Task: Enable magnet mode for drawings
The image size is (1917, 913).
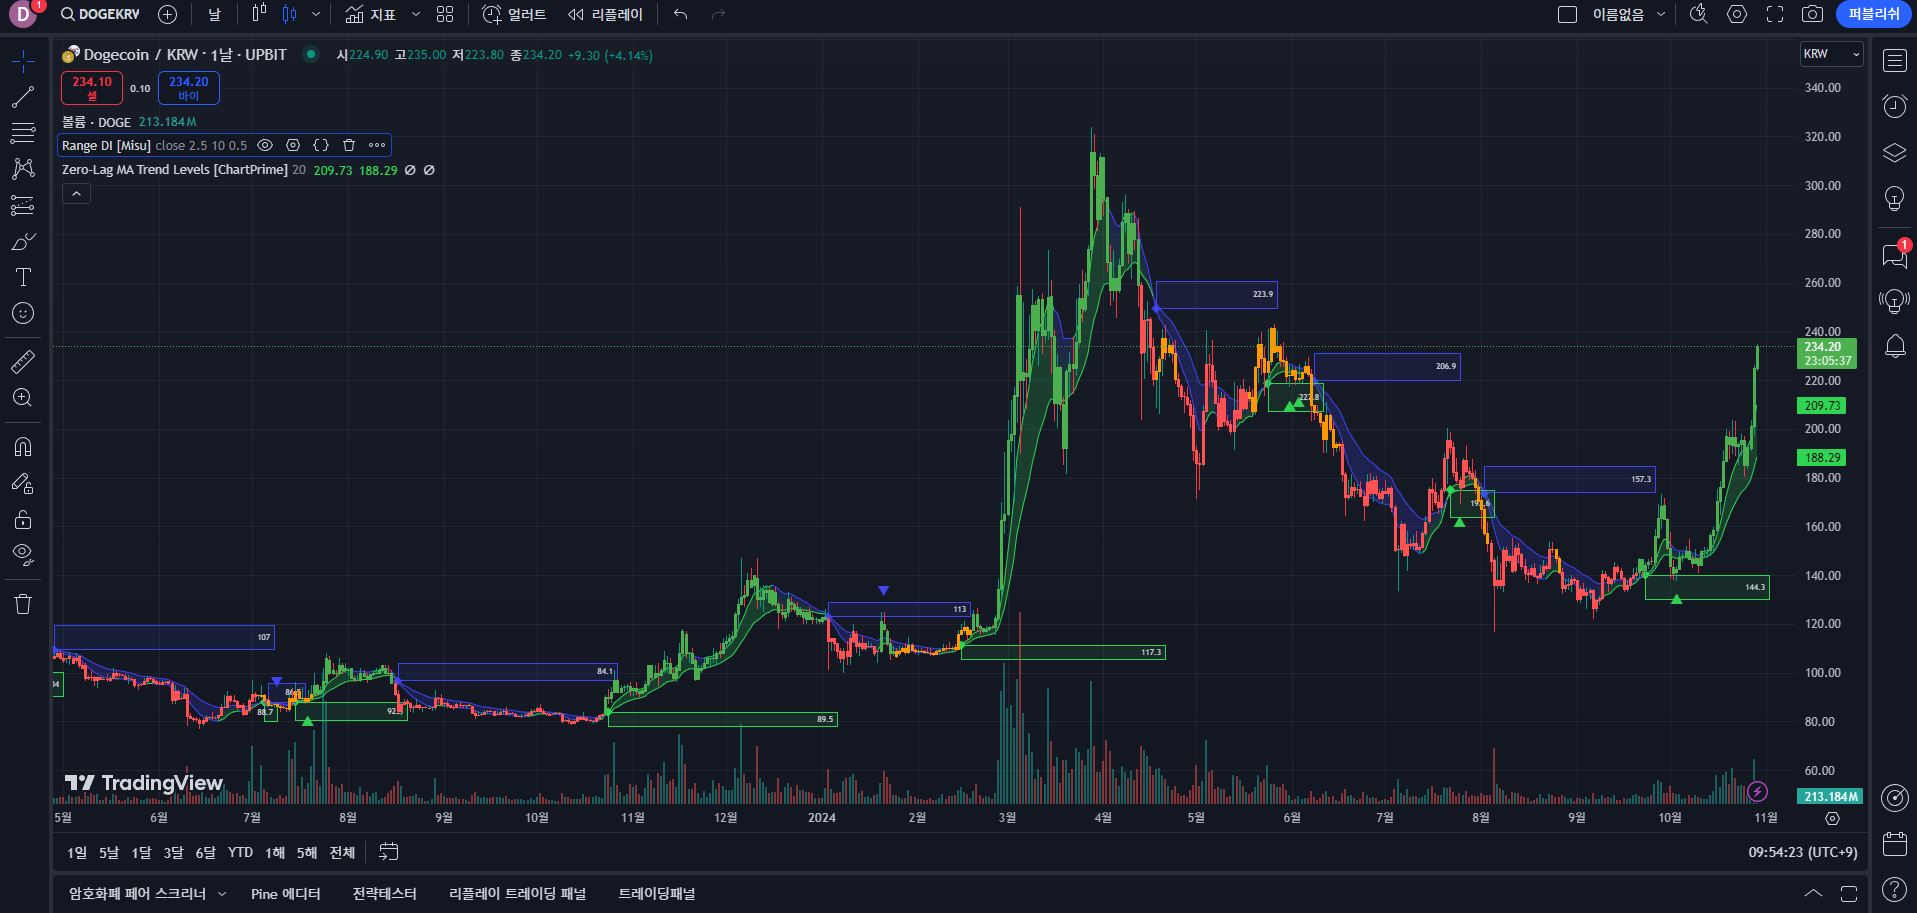Action: click(x=23, y=447)
